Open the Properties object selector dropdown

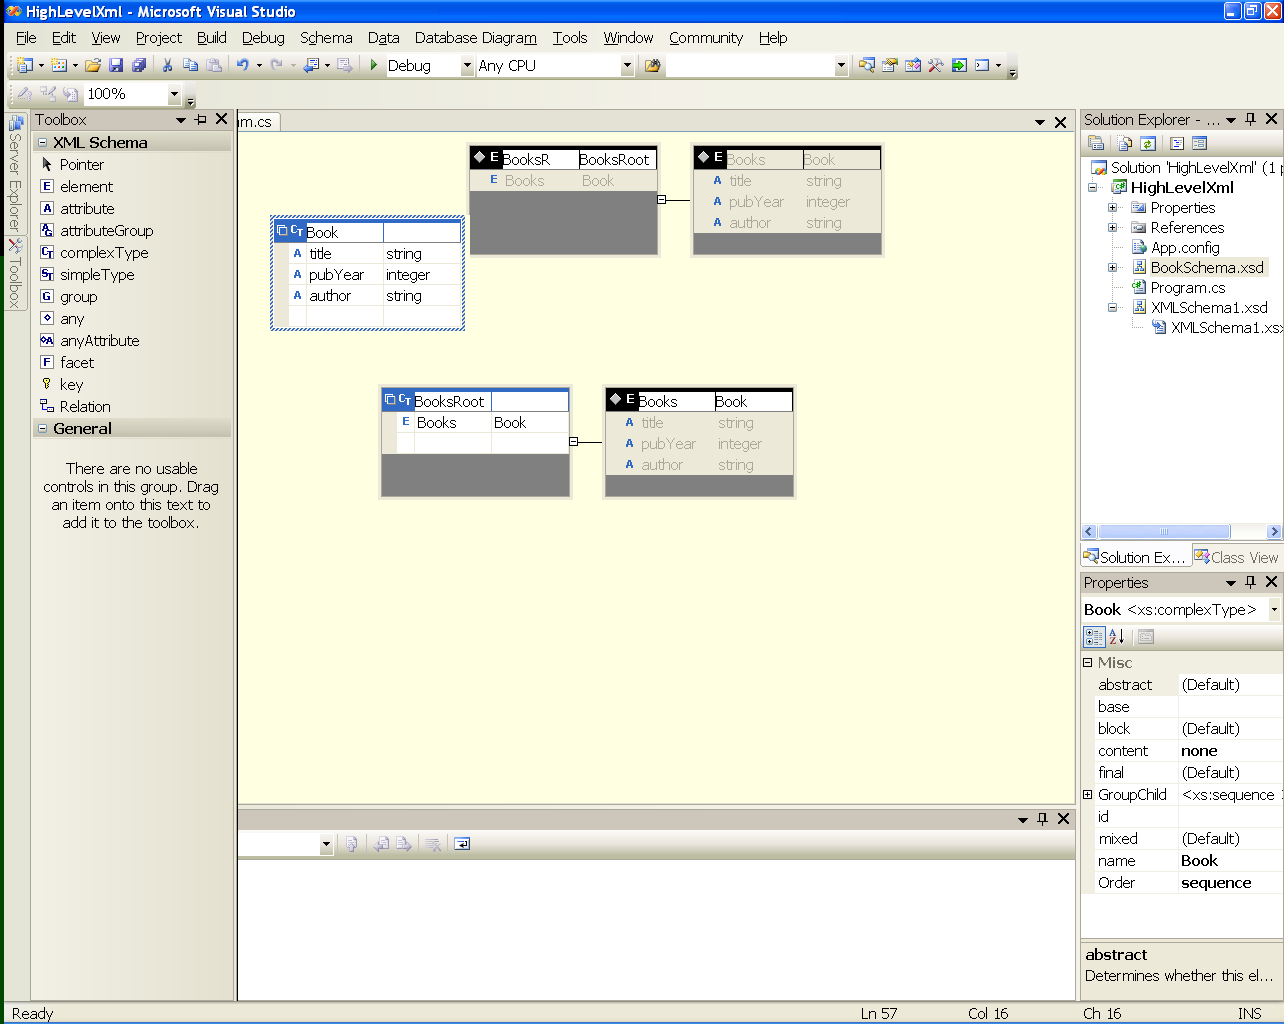click(1274, 609)
